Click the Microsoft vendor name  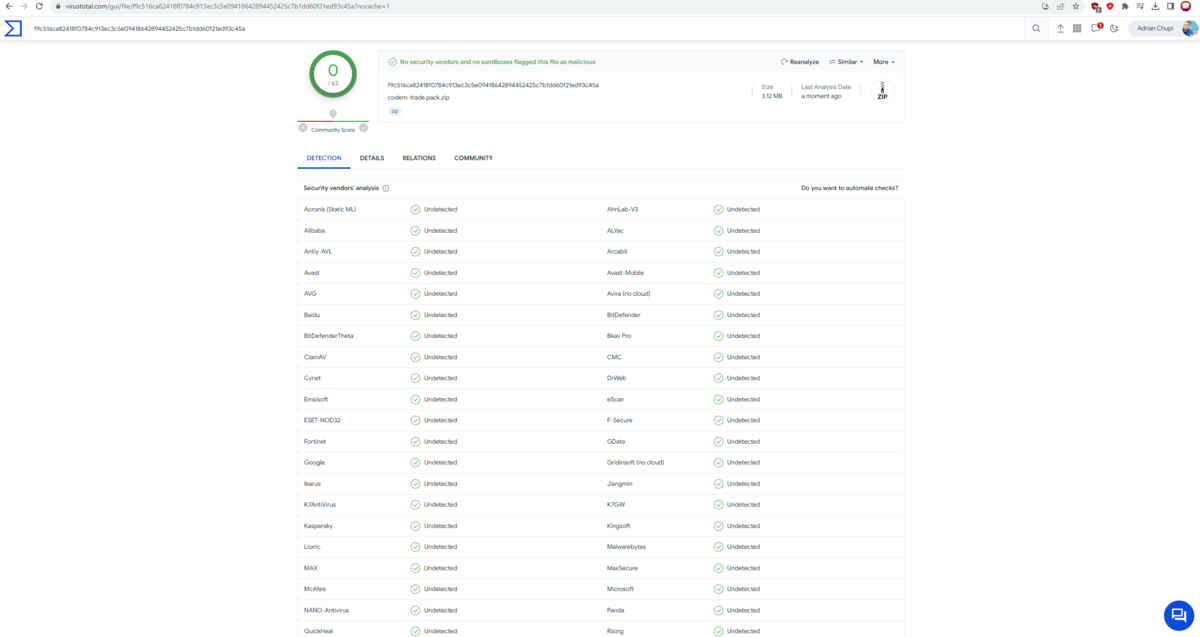click(x=620, y=589)
